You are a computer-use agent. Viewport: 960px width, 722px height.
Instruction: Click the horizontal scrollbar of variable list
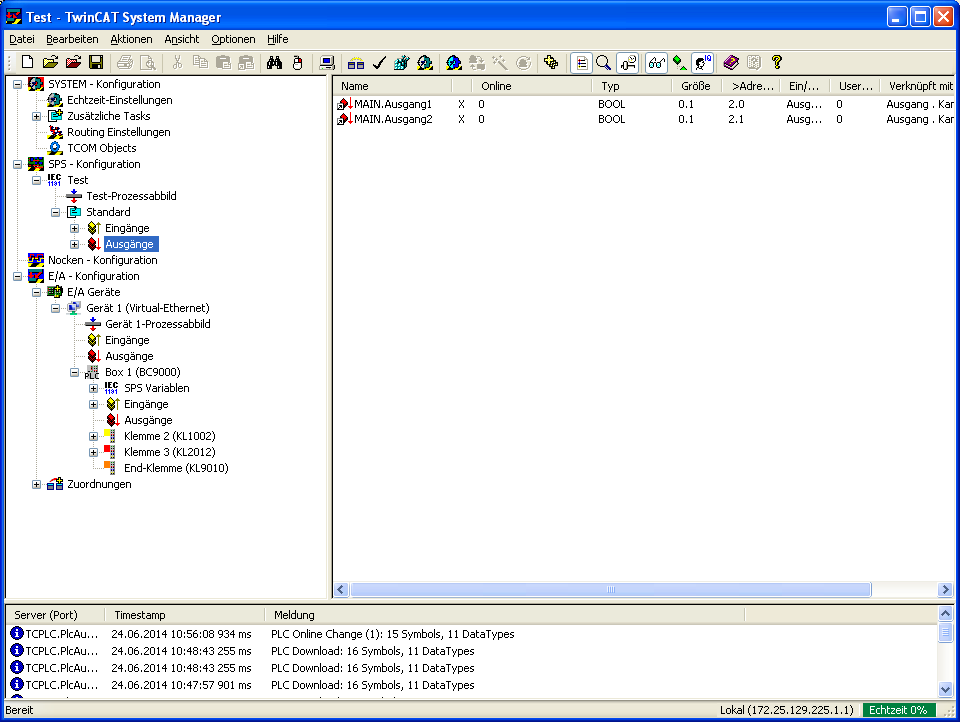click(610, 590)
